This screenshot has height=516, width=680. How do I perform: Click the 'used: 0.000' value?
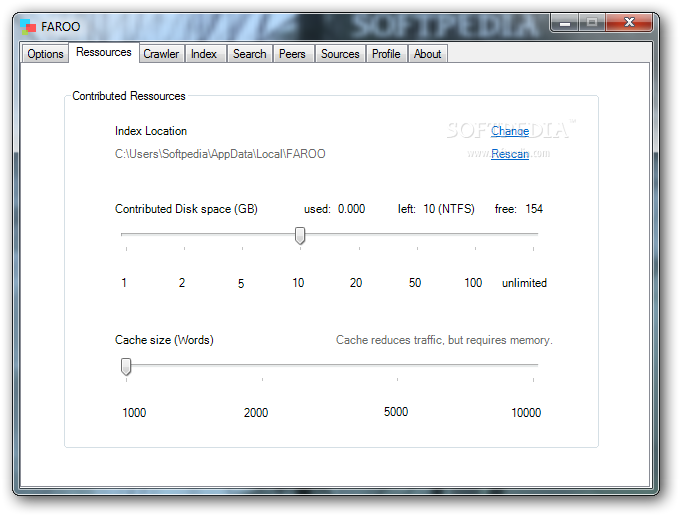334,209
